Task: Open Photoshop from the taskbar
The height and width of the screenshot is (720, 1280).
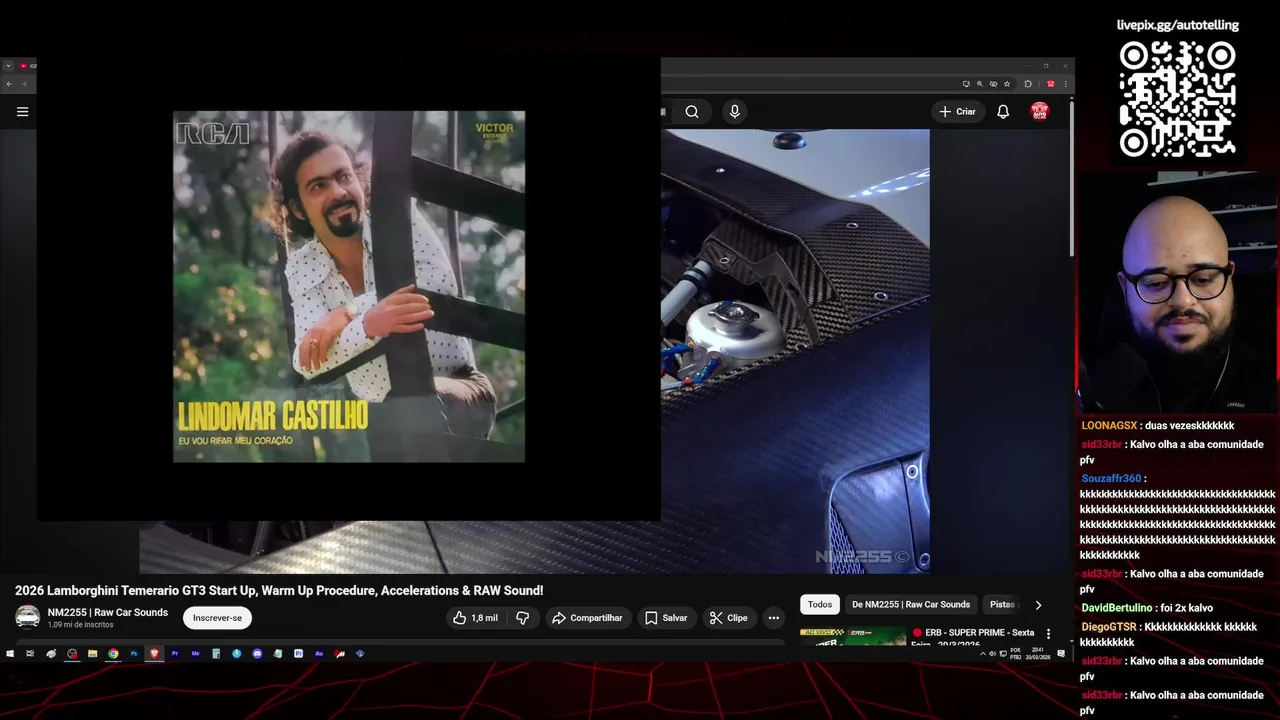Action: pyautogui.click(x=134, y=654)
